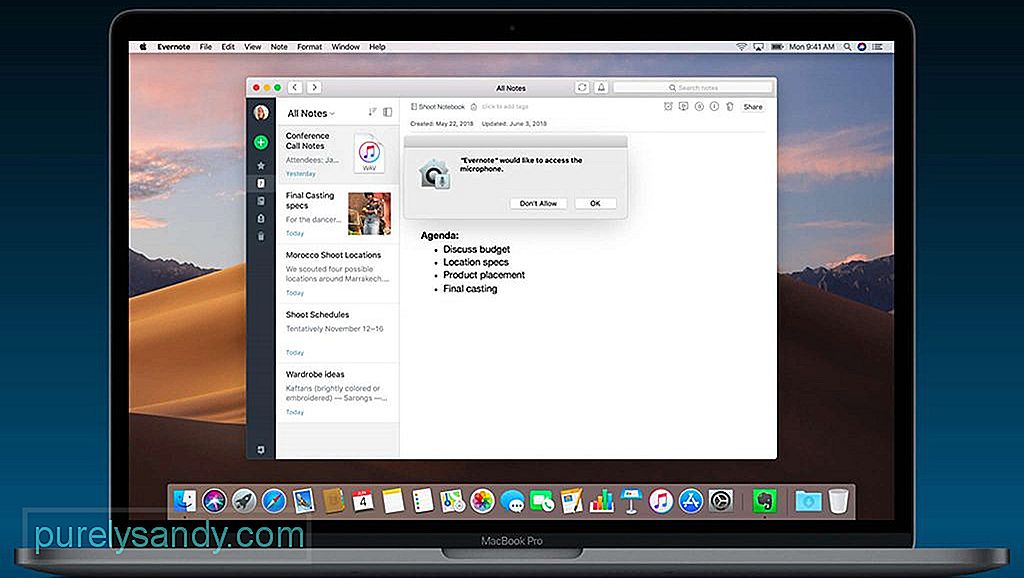Image resolution: width=1024 pixels, height=578 pixels.
Task: Click the 'Final casting' agenda item
Action: 470,289
